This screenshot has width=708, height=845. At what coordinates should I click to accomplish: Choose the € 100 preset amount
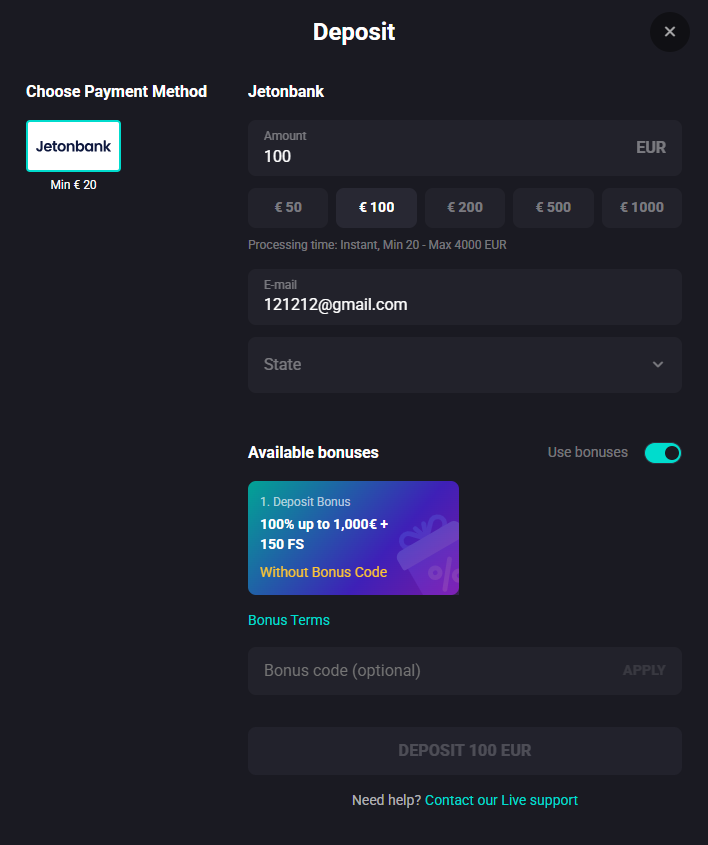point(376,208)
